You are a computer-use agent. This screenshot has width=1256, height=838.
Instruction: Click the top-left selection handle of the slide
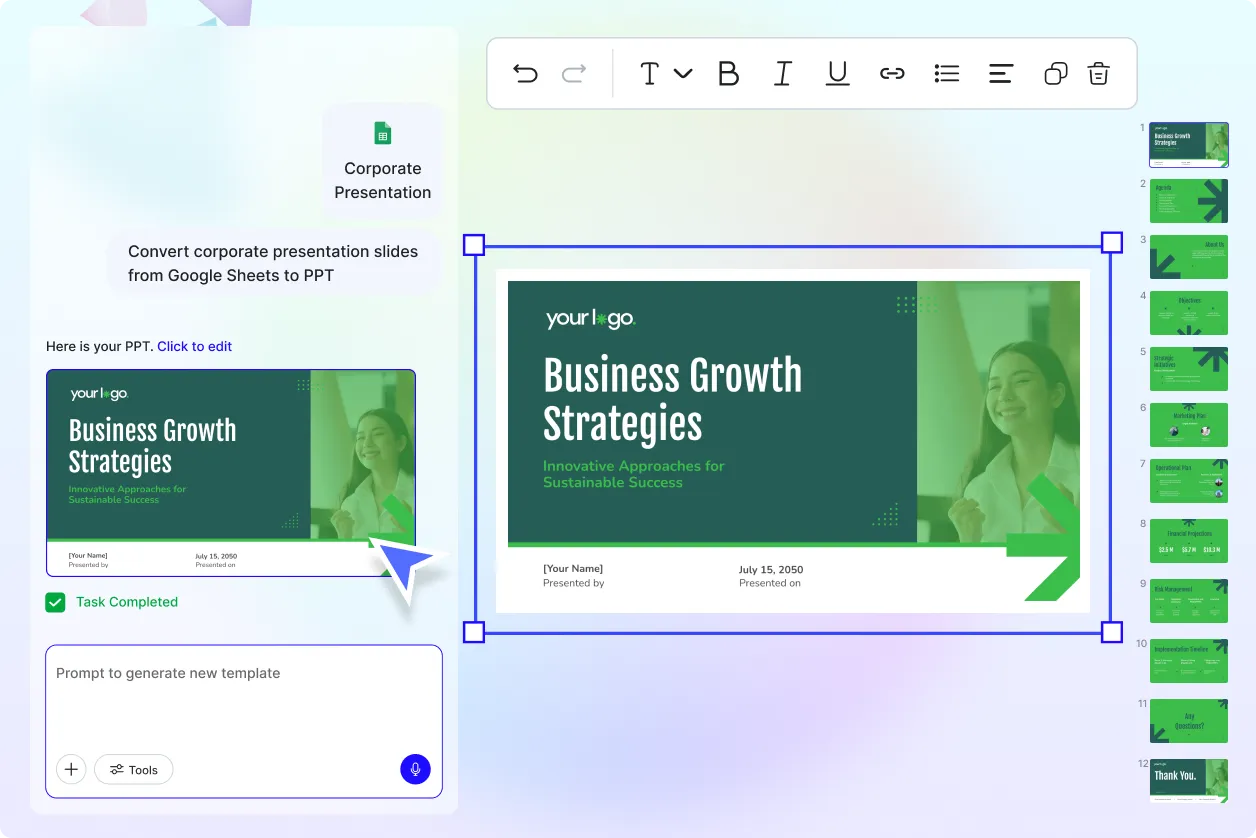tap(474, 245)
